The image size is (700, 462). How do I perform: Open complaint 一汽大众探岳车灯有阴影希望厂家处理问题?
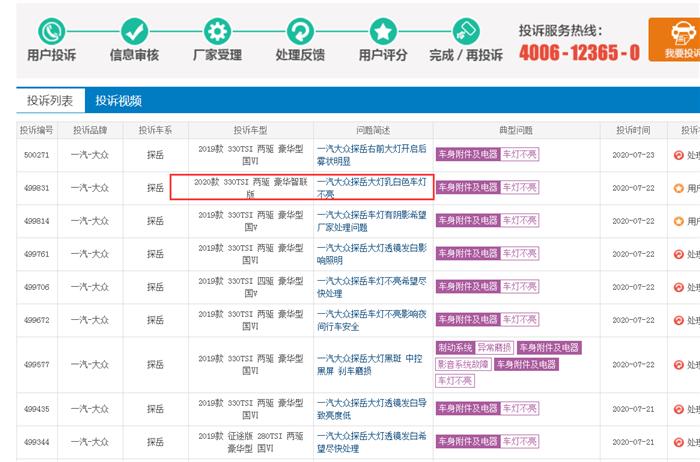coord(371,221)
